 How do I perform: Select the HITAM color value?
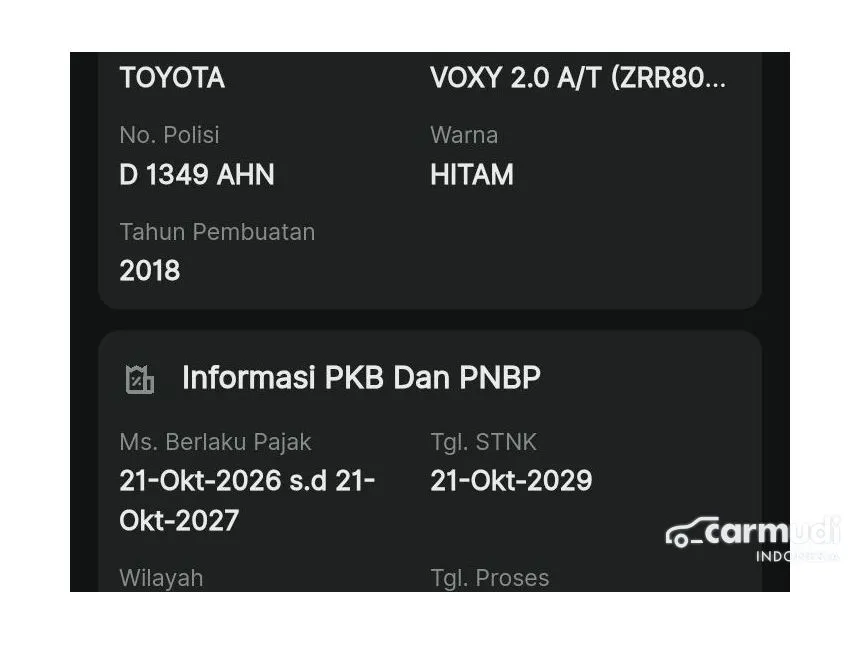[x=472, y=175]
